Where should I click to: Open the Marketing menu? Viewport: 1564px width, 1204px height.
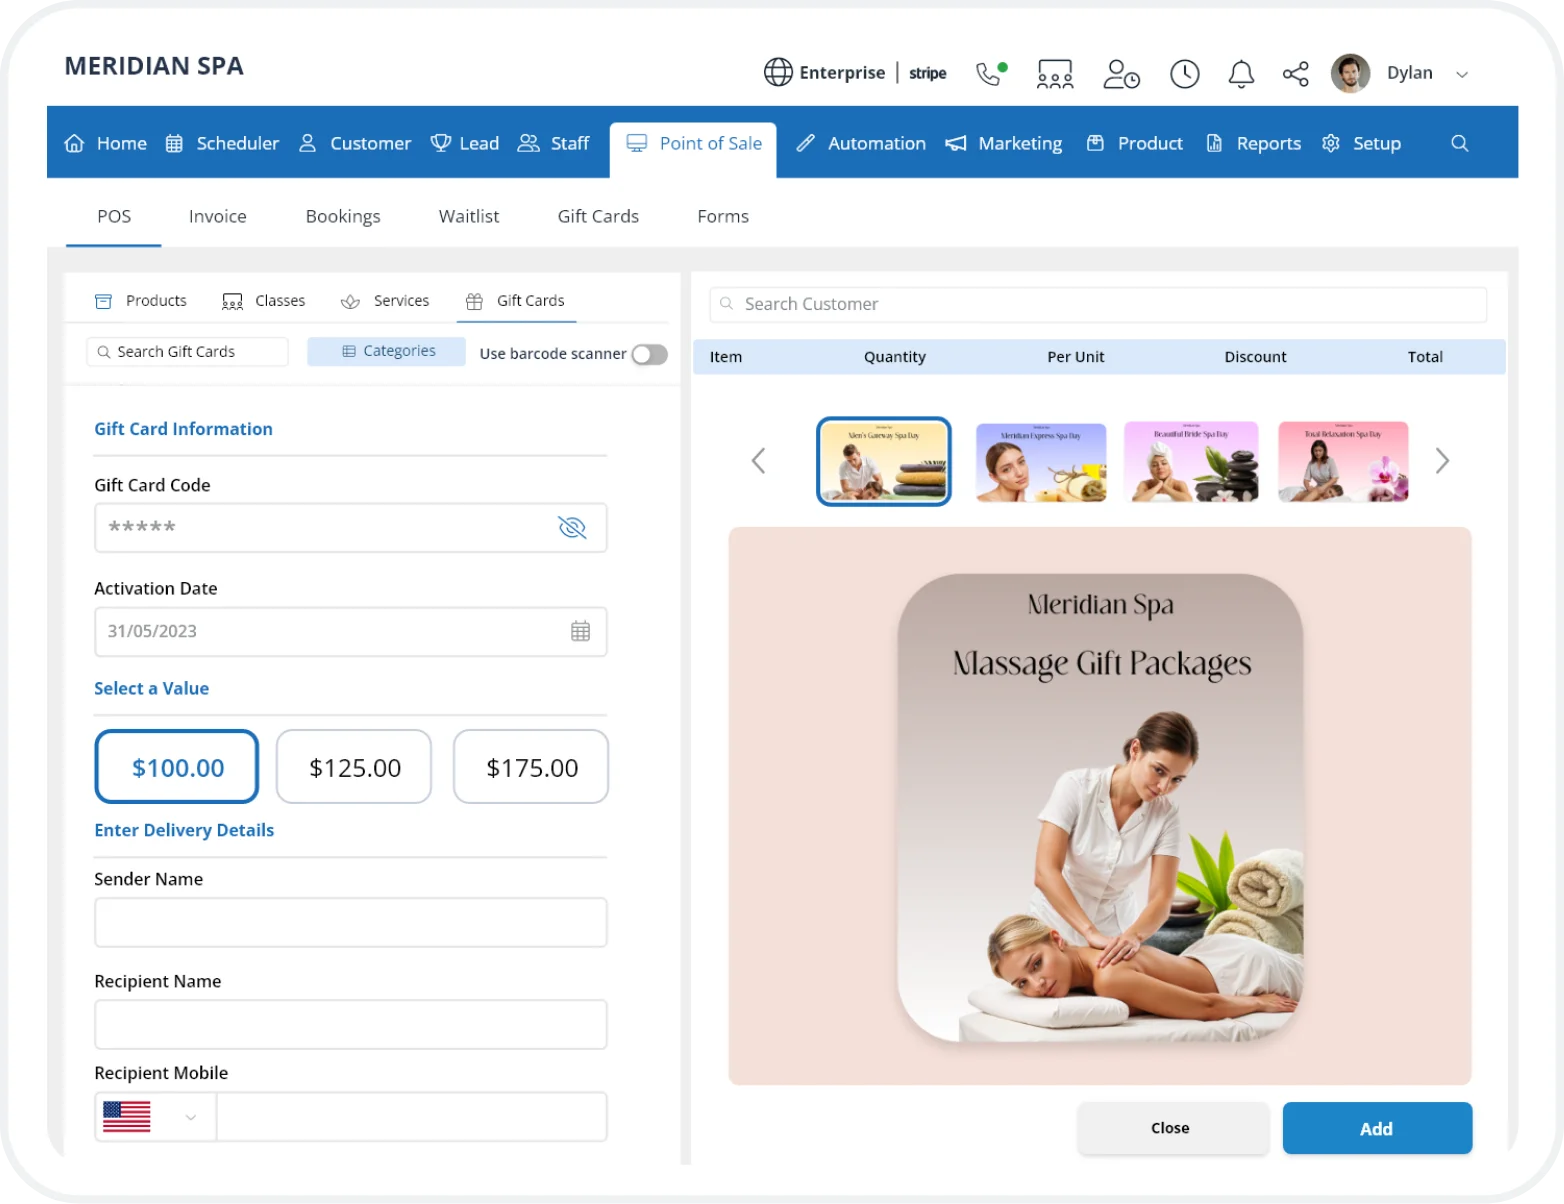tap(1004, 143)
